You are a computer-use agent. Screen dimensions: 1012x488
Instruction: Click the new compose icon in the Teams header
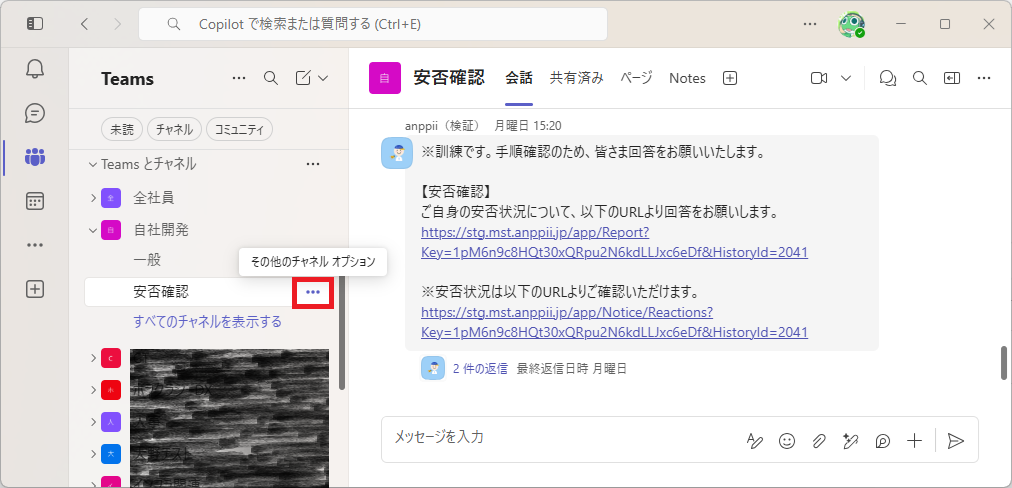point(303,78)
